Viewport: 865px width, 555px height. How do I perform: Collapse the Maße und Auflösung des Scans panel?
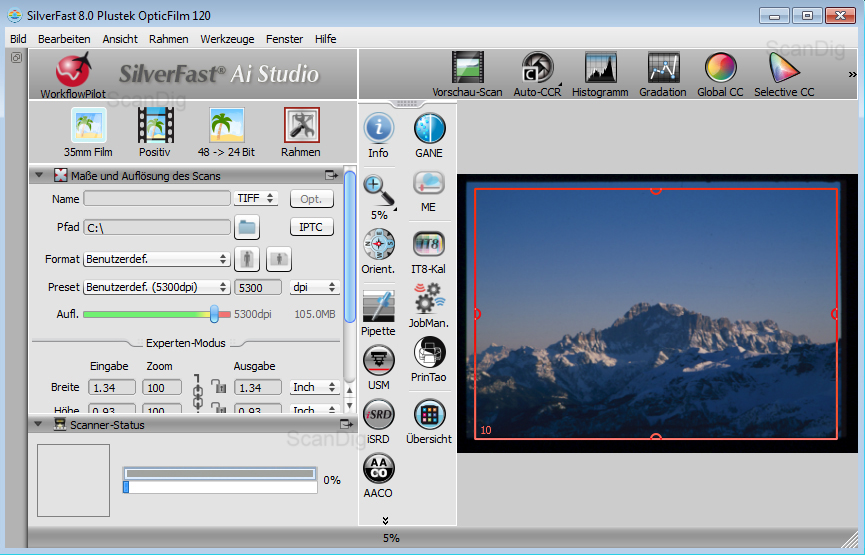39,175
